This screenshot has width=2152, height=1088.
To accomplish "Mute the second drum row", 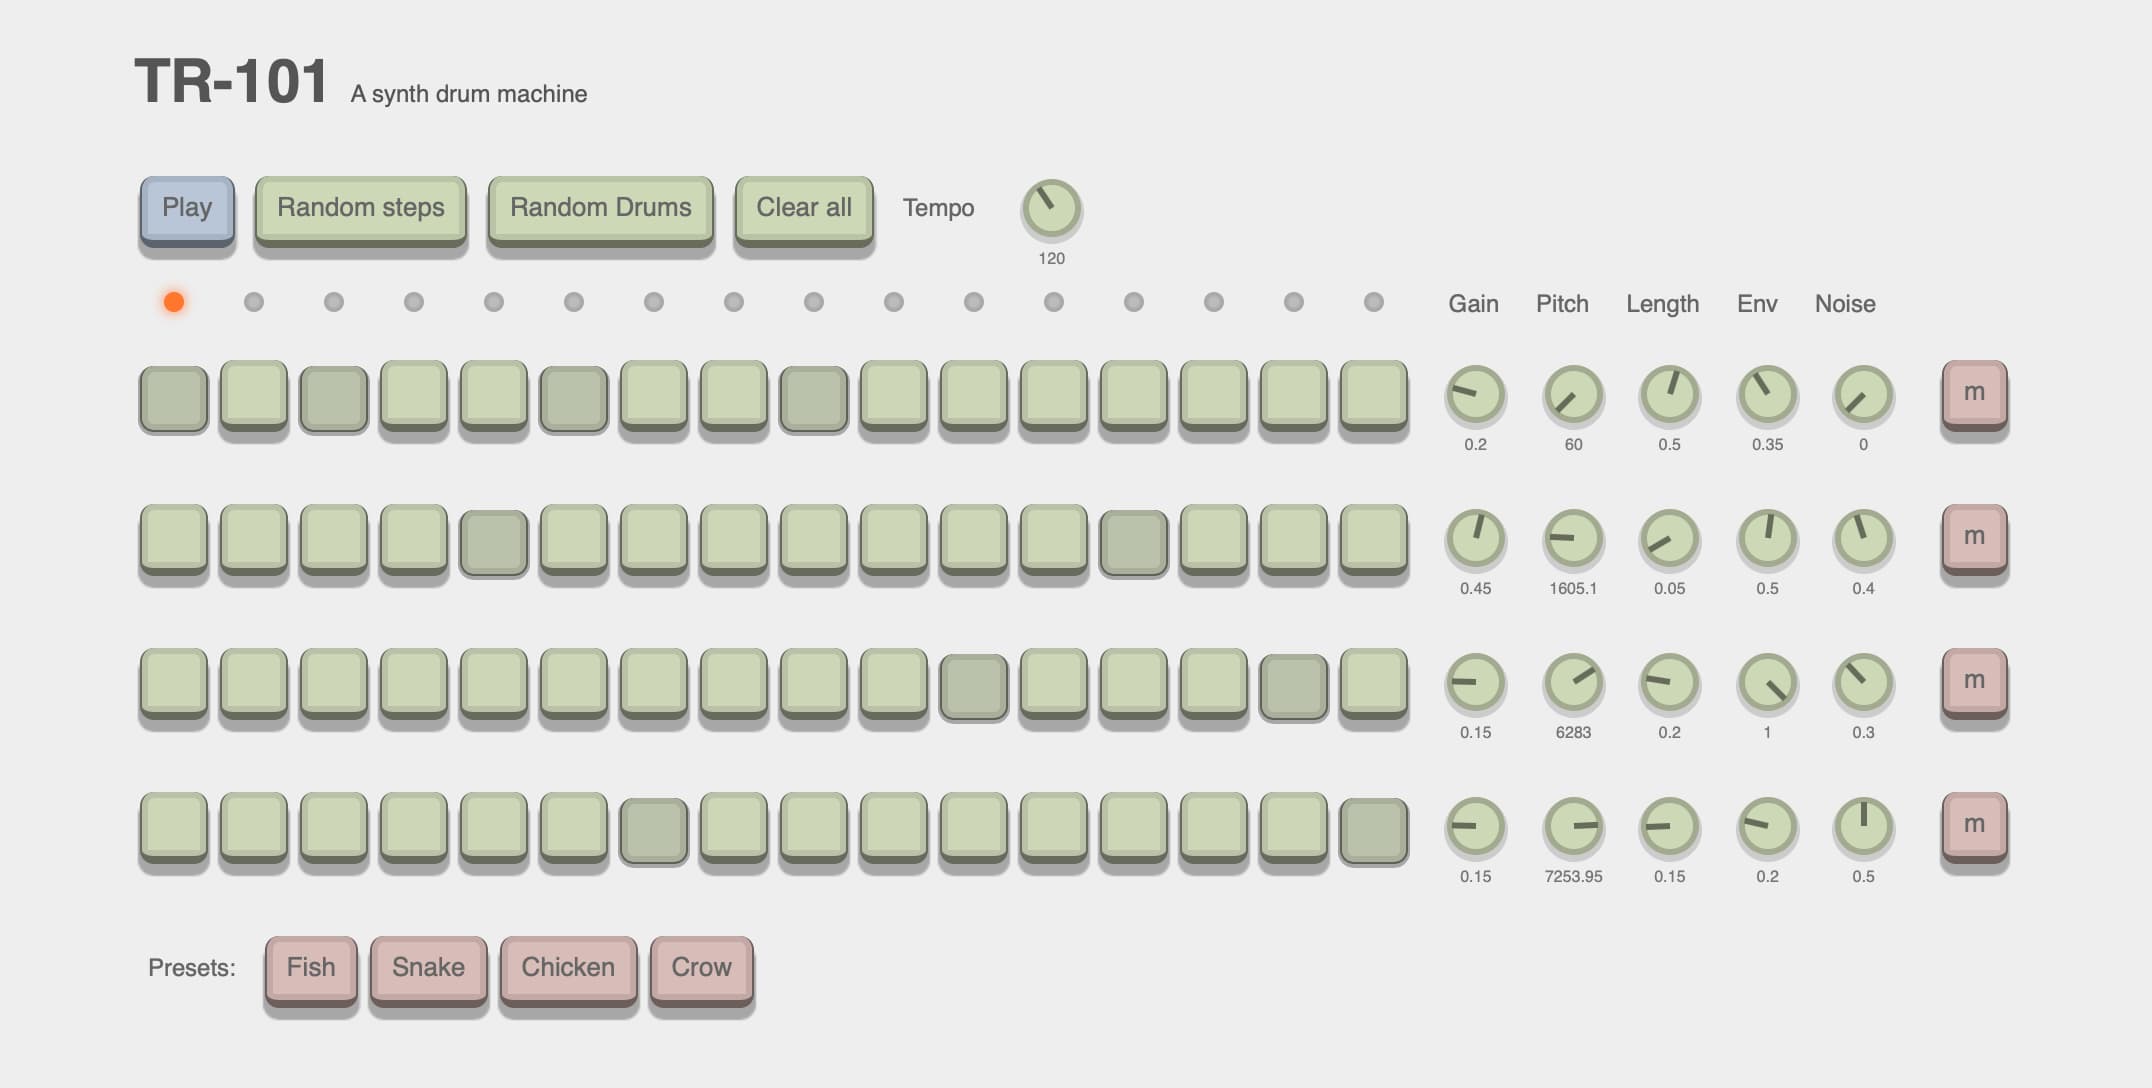I will [x=1973, y=537].
